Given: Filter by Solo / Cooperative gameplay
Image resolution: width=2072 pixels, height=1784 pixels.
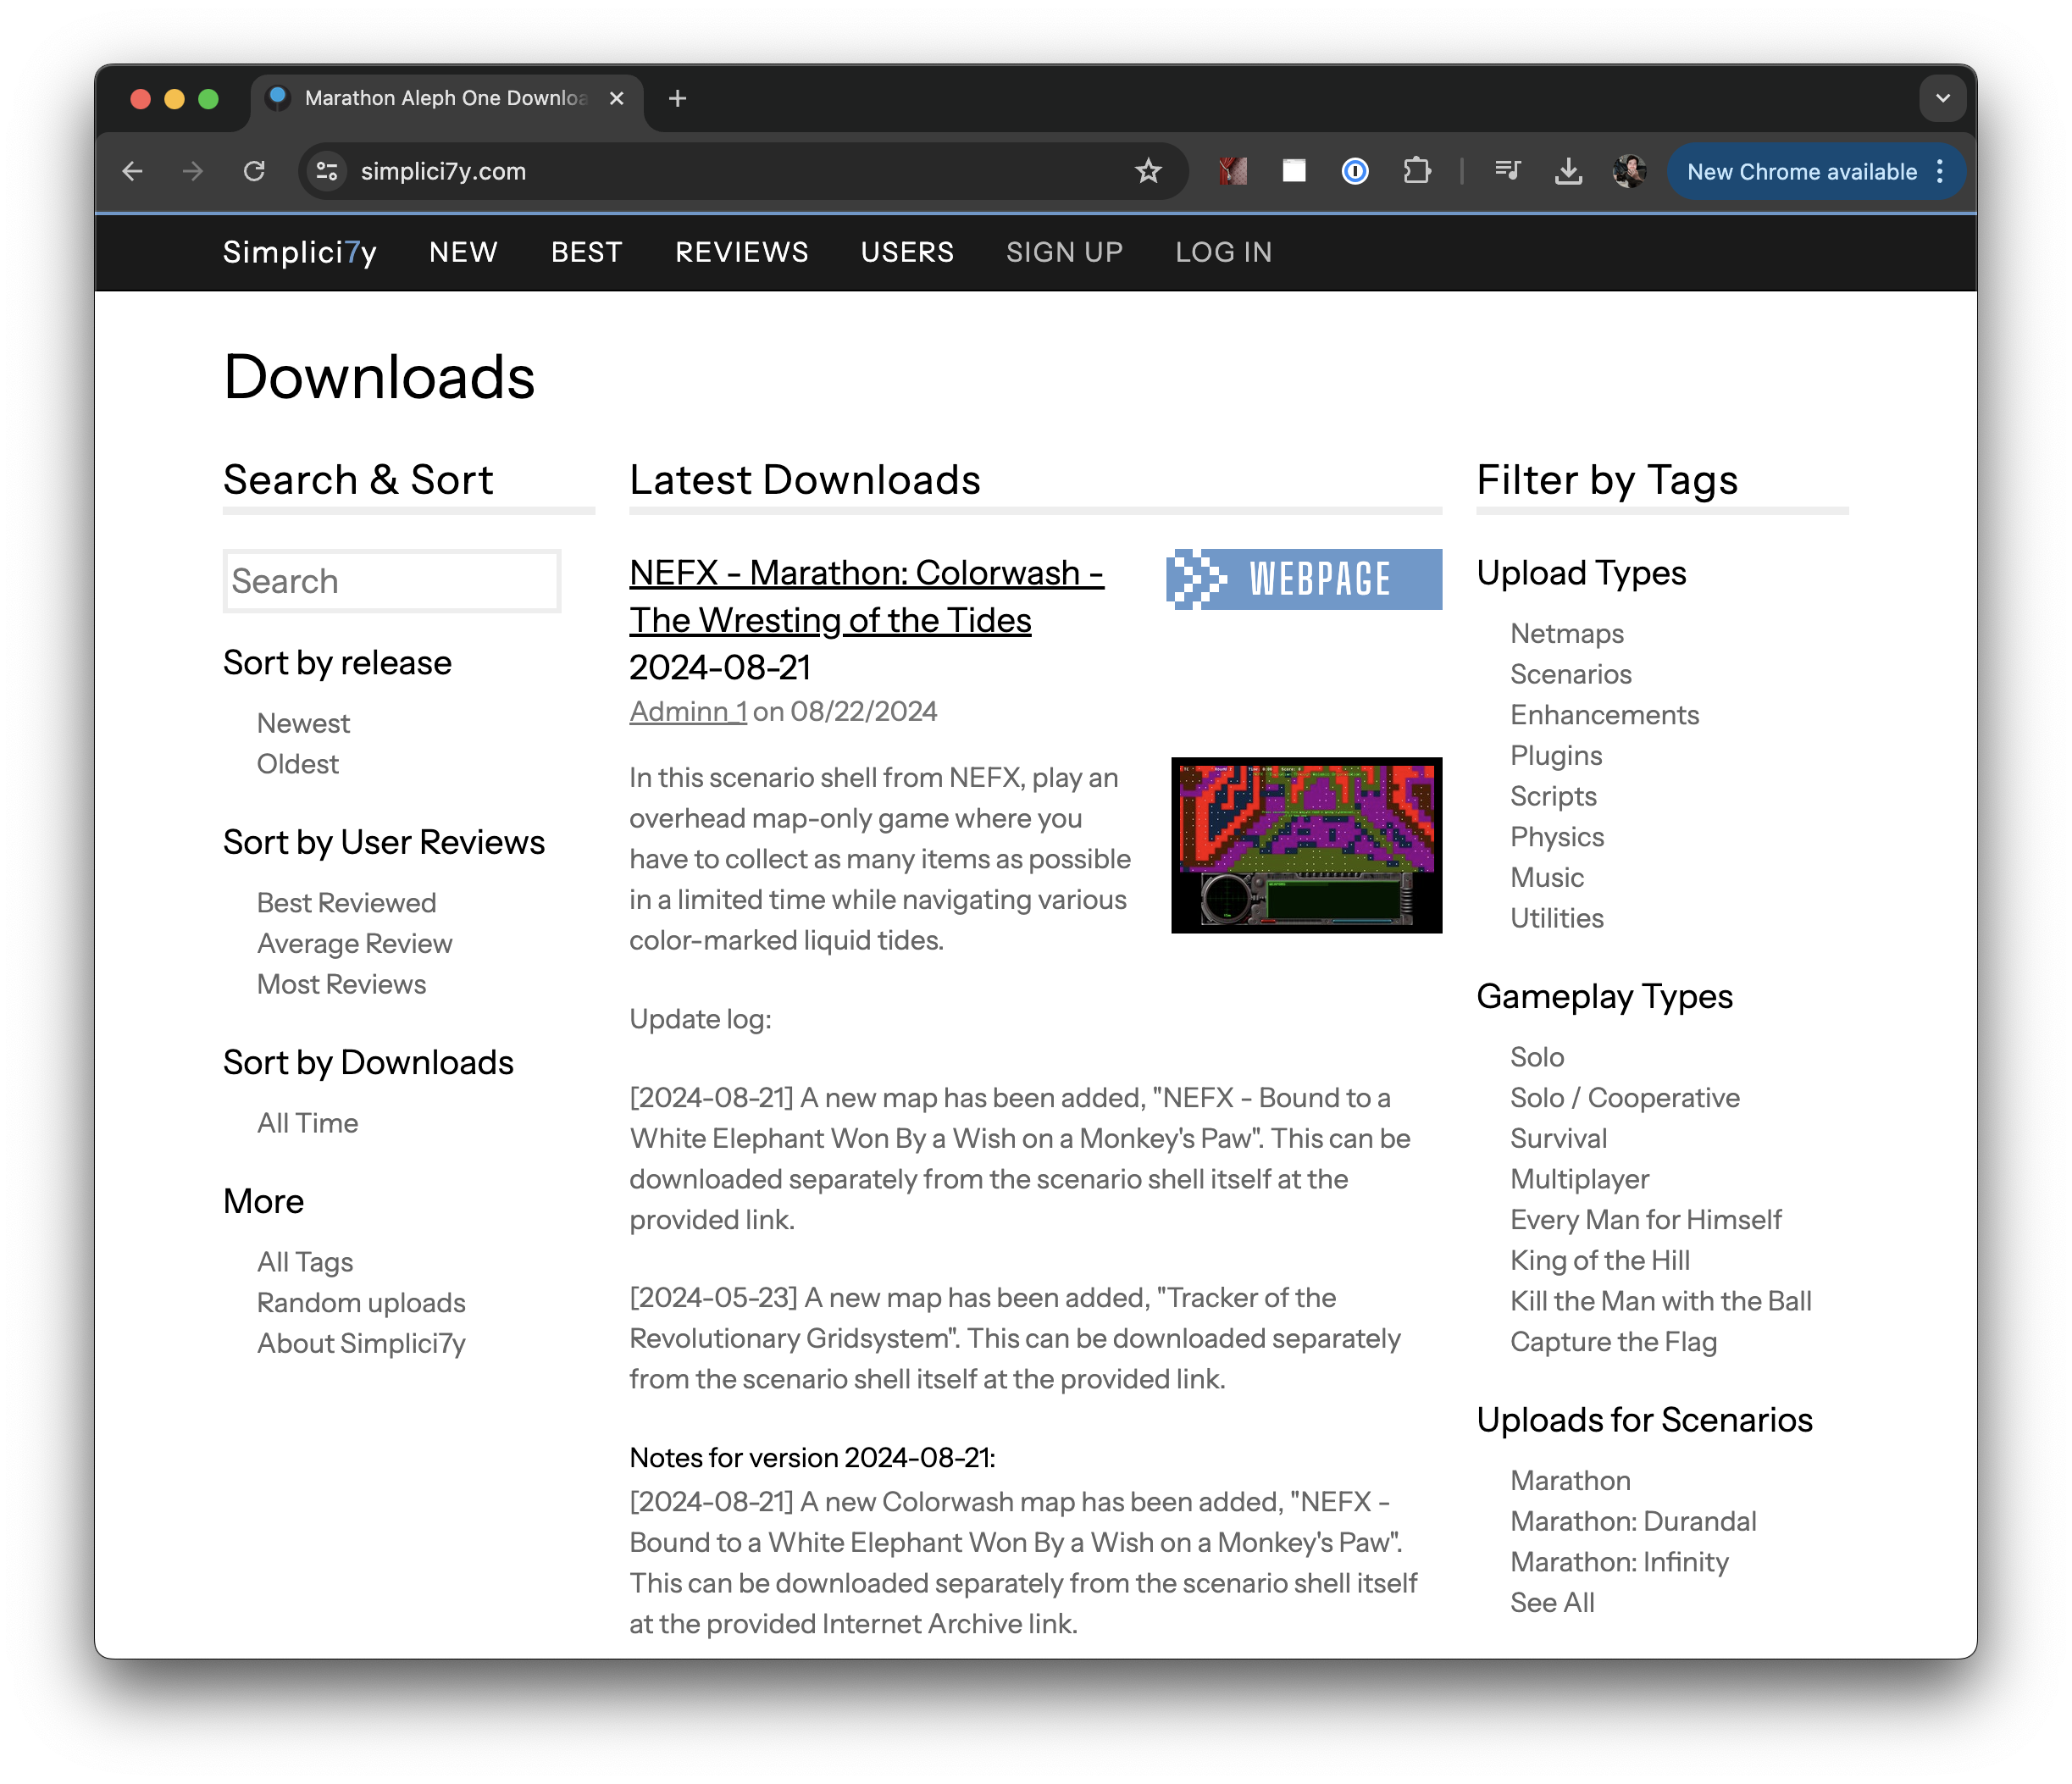Looking at the screenshot, I should [1625, 1097].
